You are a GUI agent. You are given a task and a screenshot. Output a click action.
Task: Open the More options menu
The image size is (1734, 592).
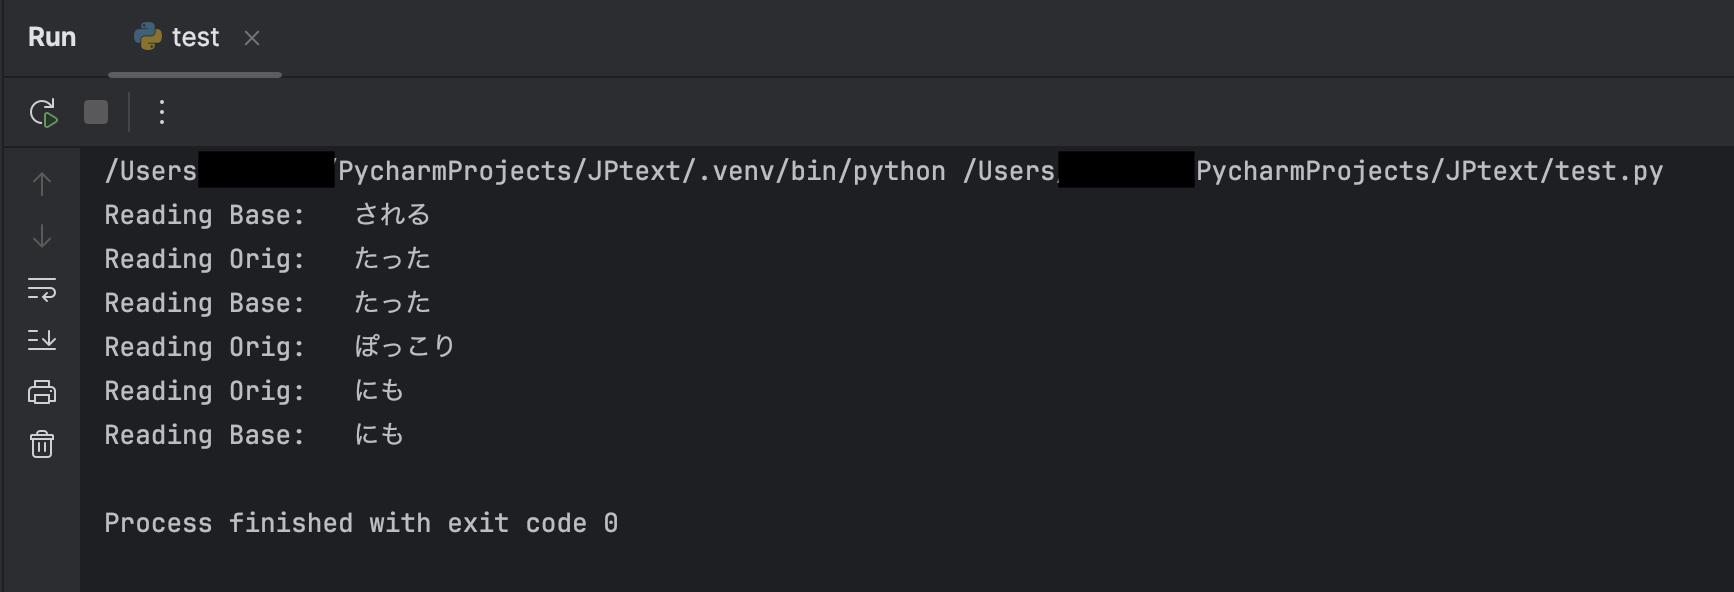[161, 112]
